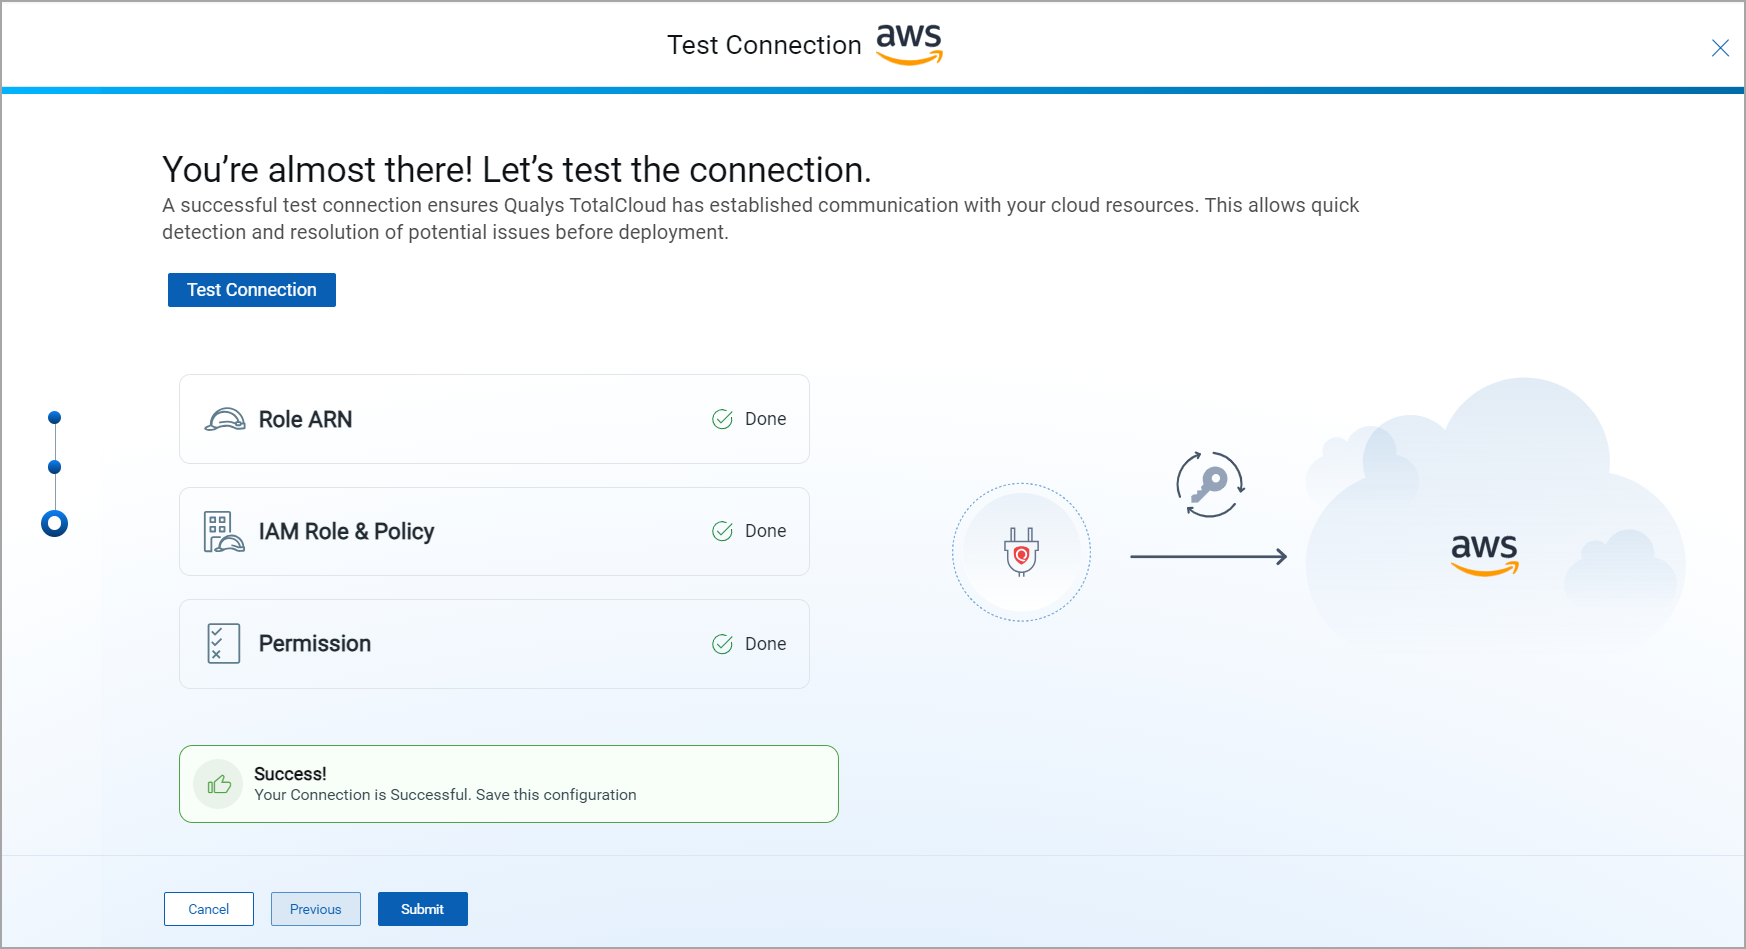Select the first step dot in the stepper
This screenshot has height=949, width=1746.
click(55, 417)
